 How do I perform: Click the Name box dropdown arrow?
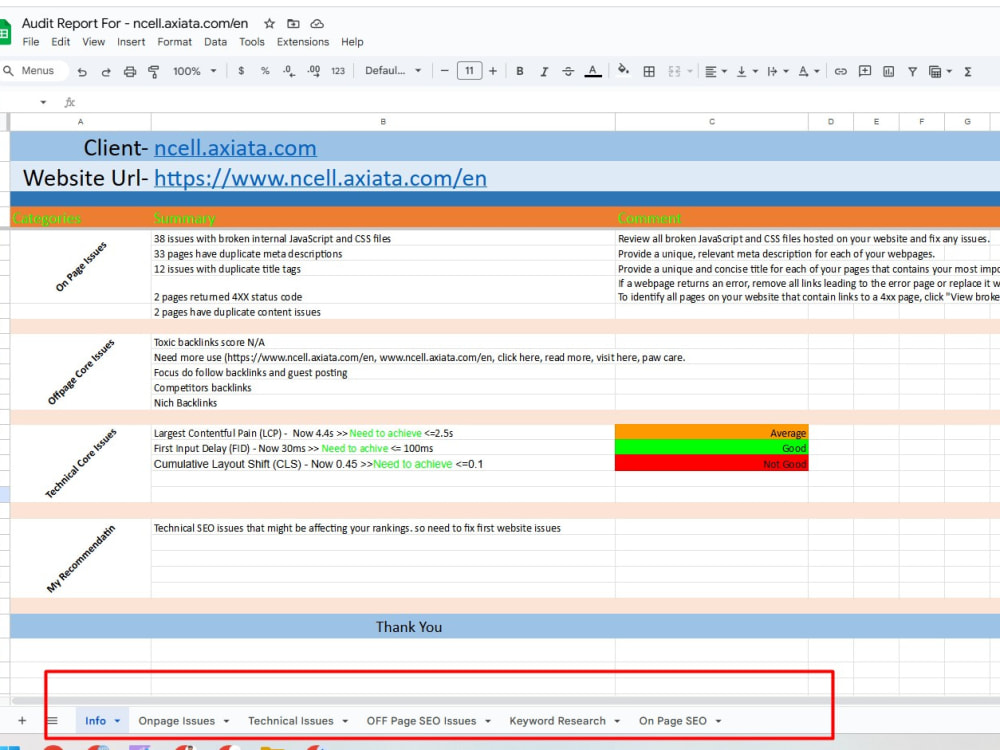point(43,102)
